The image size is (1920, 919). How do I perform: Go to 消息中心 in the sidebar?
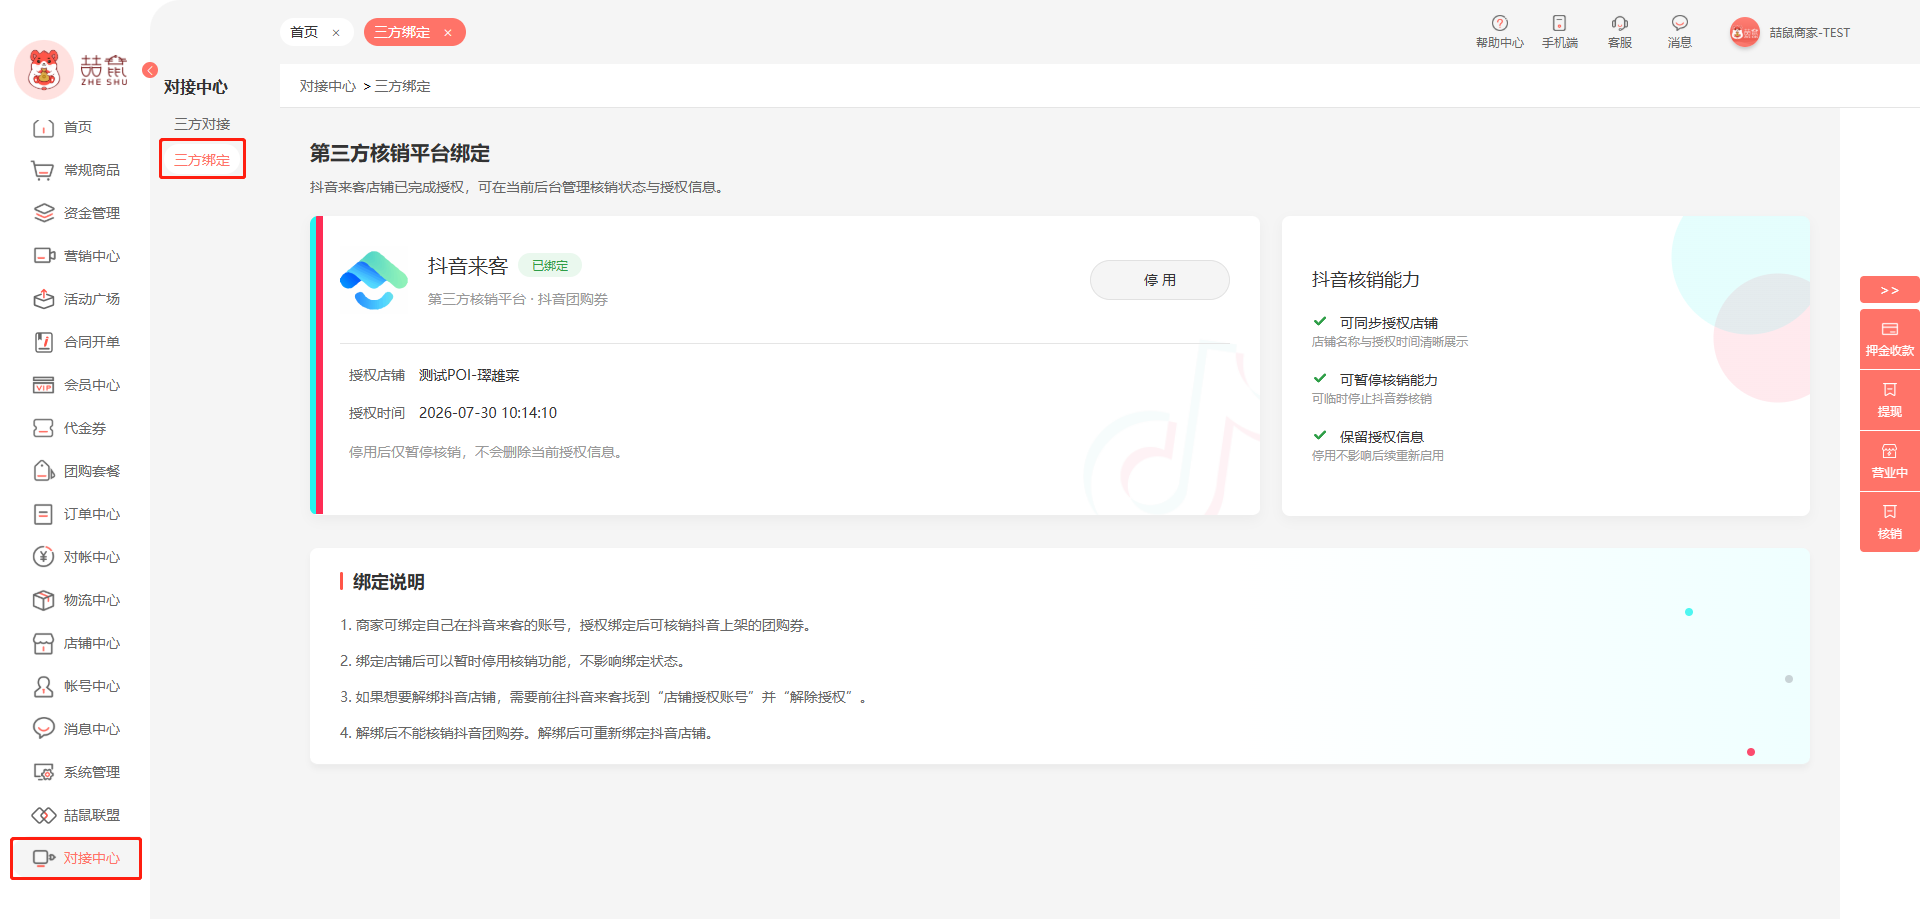[x=76, y=729]
